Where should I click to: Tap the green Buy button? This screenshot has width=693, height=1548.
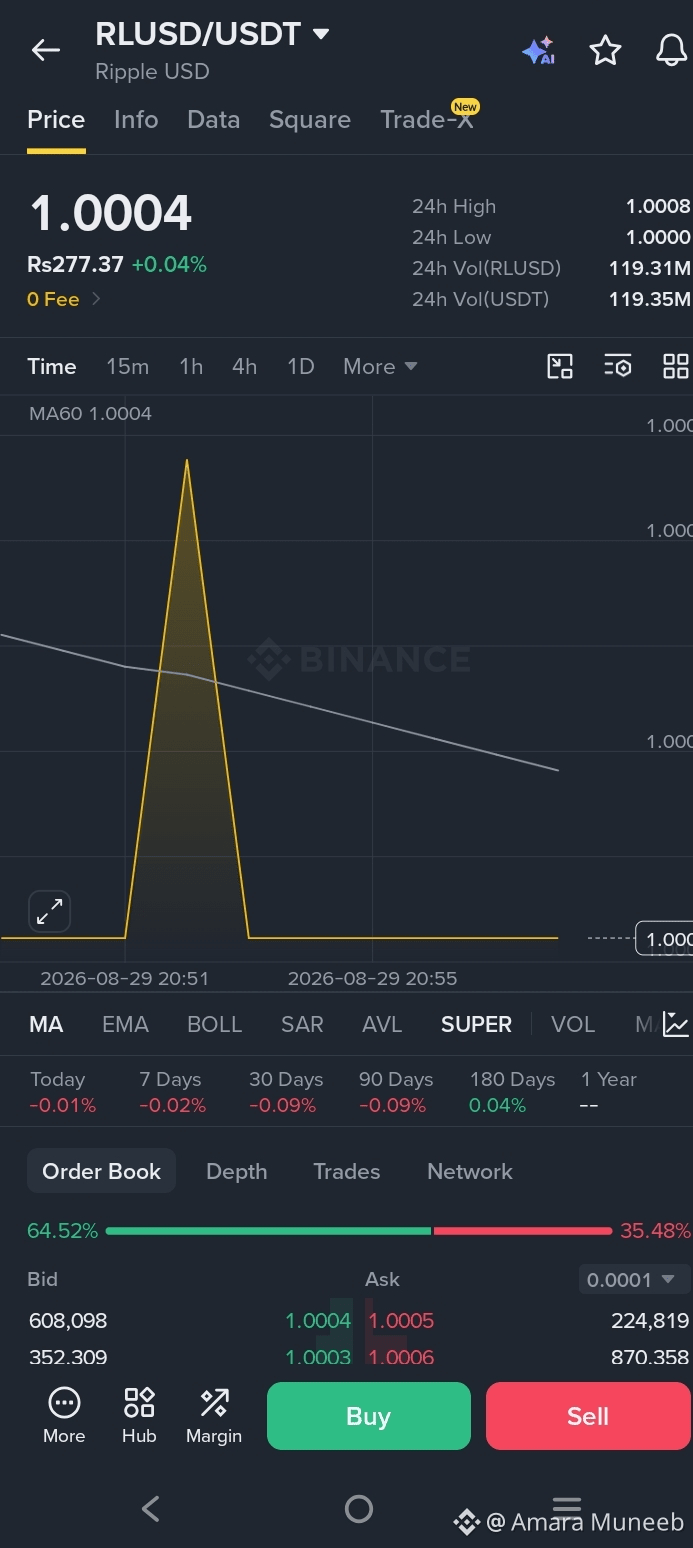click(368, 1416)
